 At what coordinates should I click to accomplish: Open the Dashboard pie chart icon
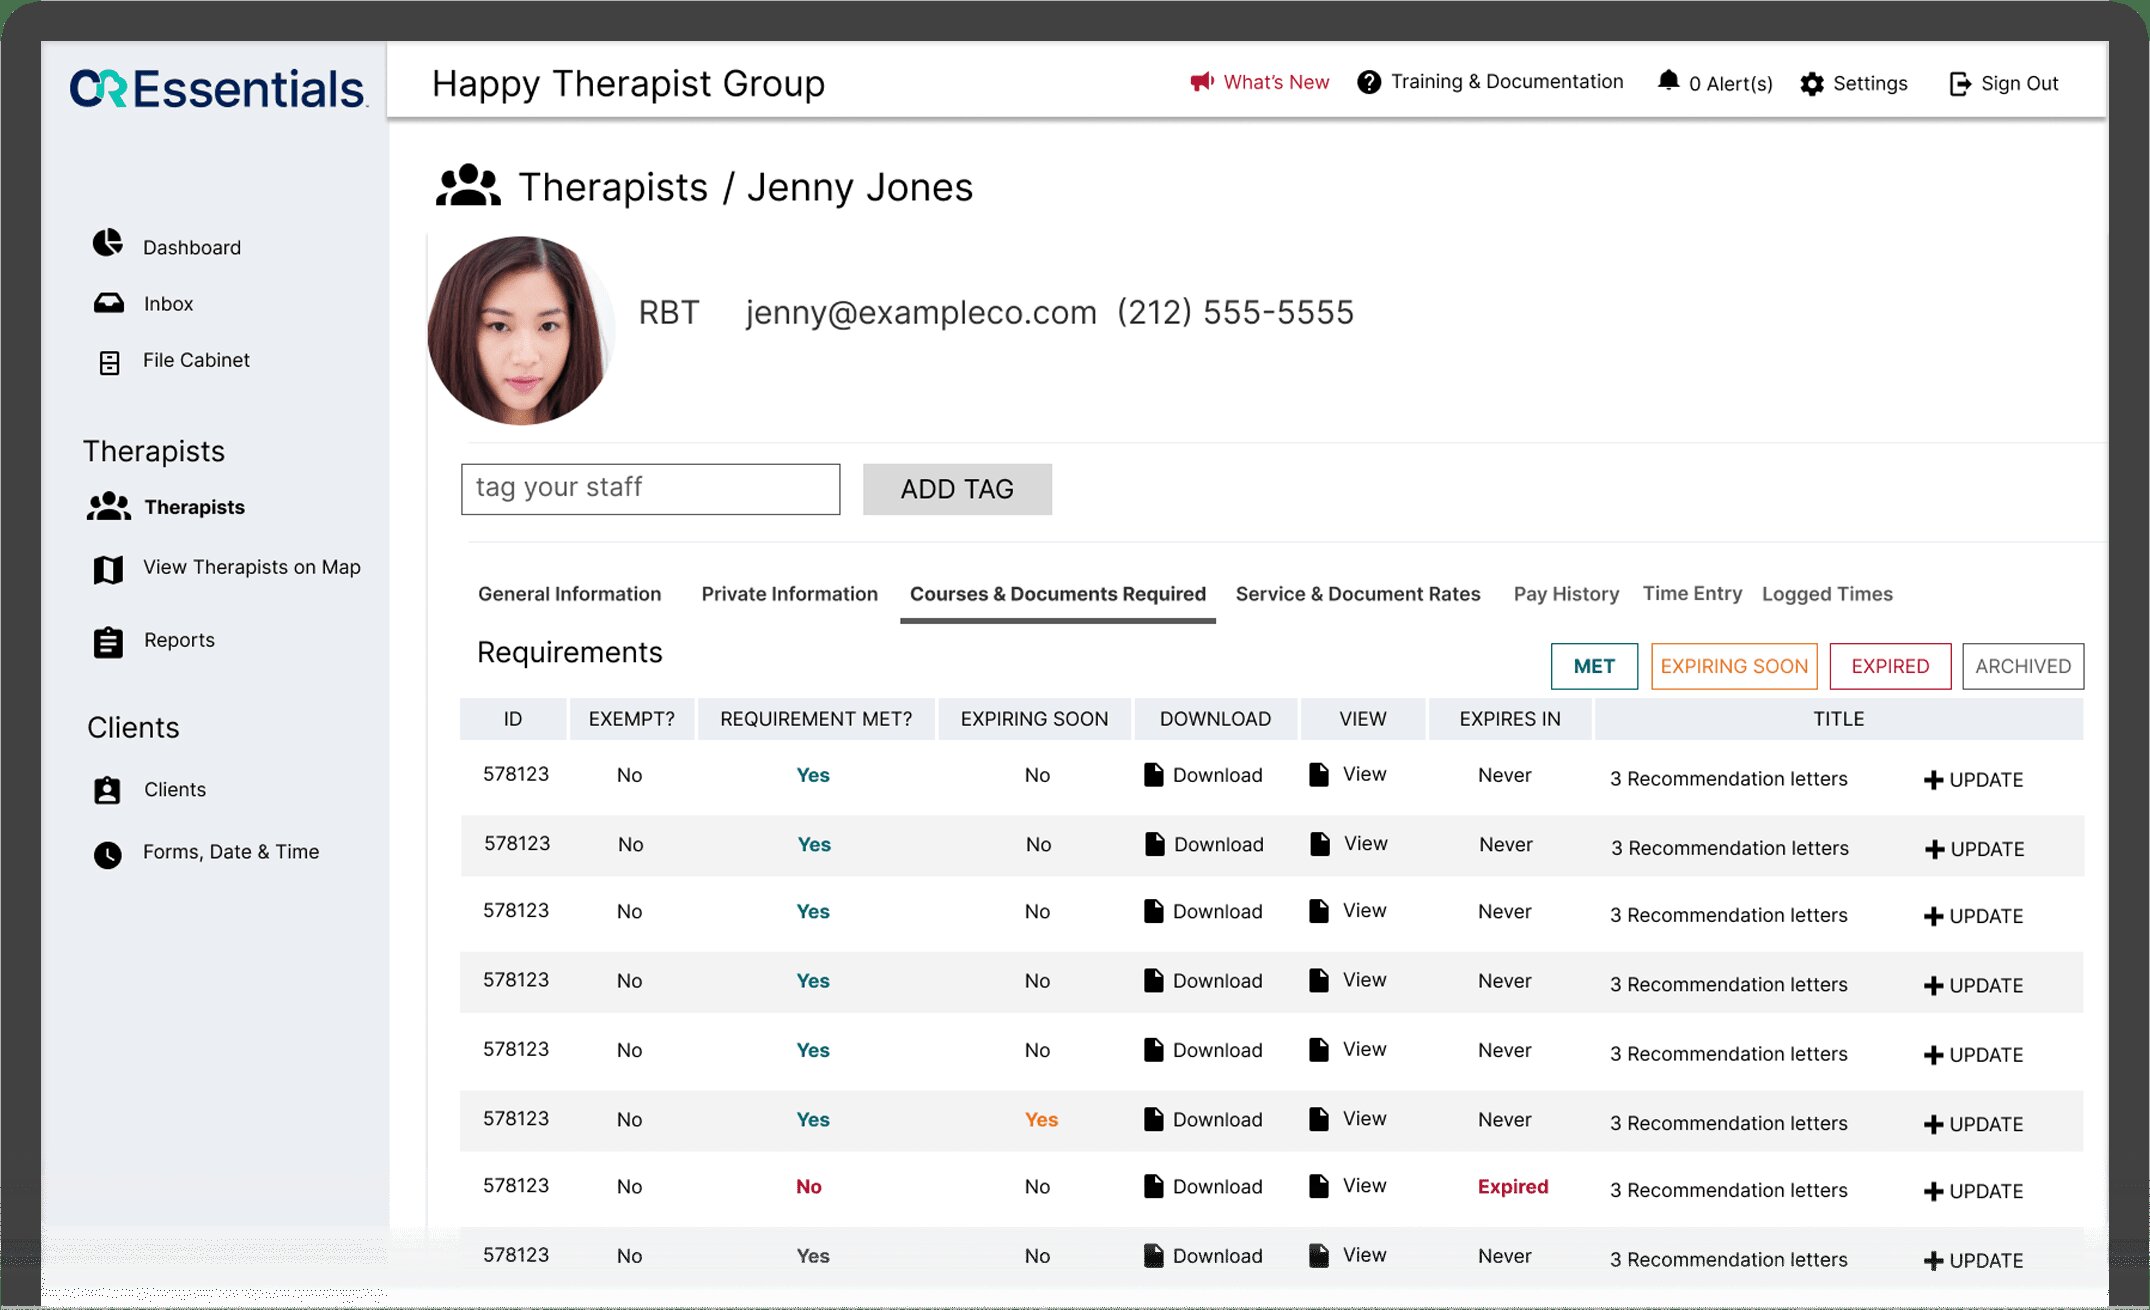click(x=108, y=243)
